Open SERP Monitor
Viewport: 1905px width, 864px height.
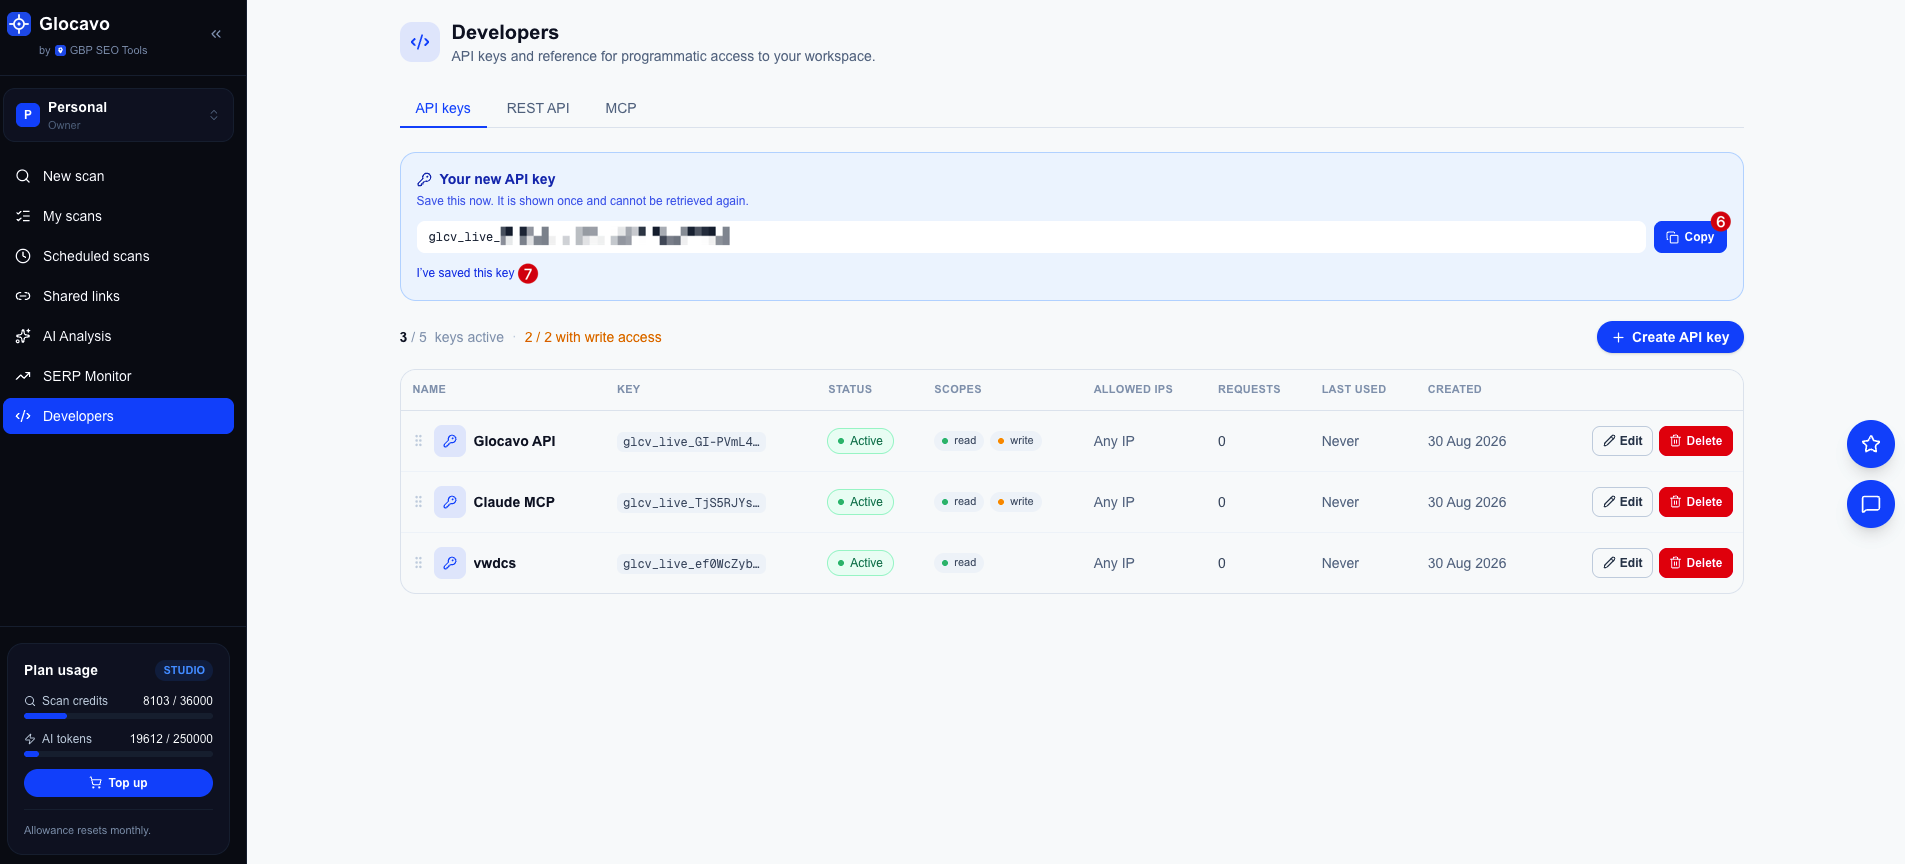(118, 376)
